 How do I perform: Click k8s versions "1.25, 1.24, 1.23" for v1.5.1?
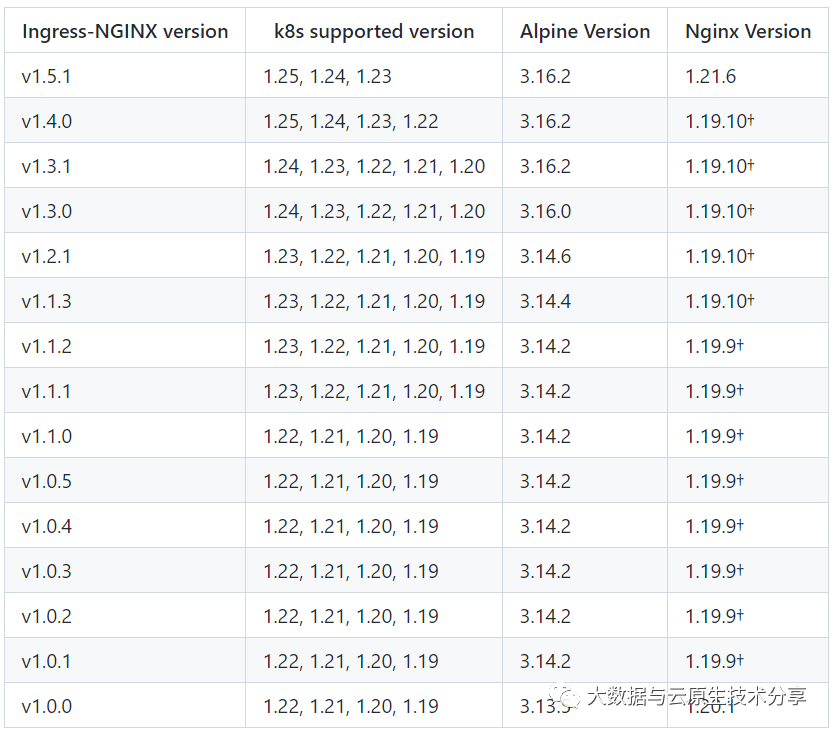pyautogui.click(x=374, y=75)
